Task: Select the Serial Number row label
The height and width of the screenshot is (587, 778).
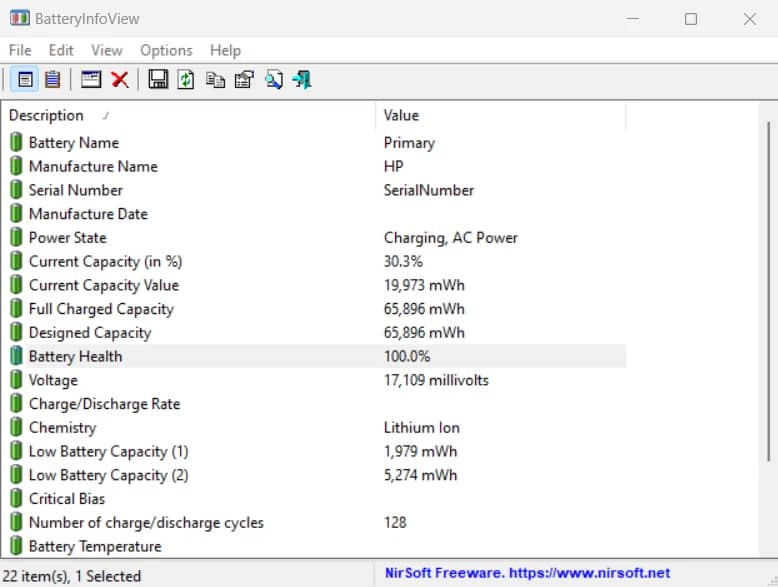Action: point(75,190)
